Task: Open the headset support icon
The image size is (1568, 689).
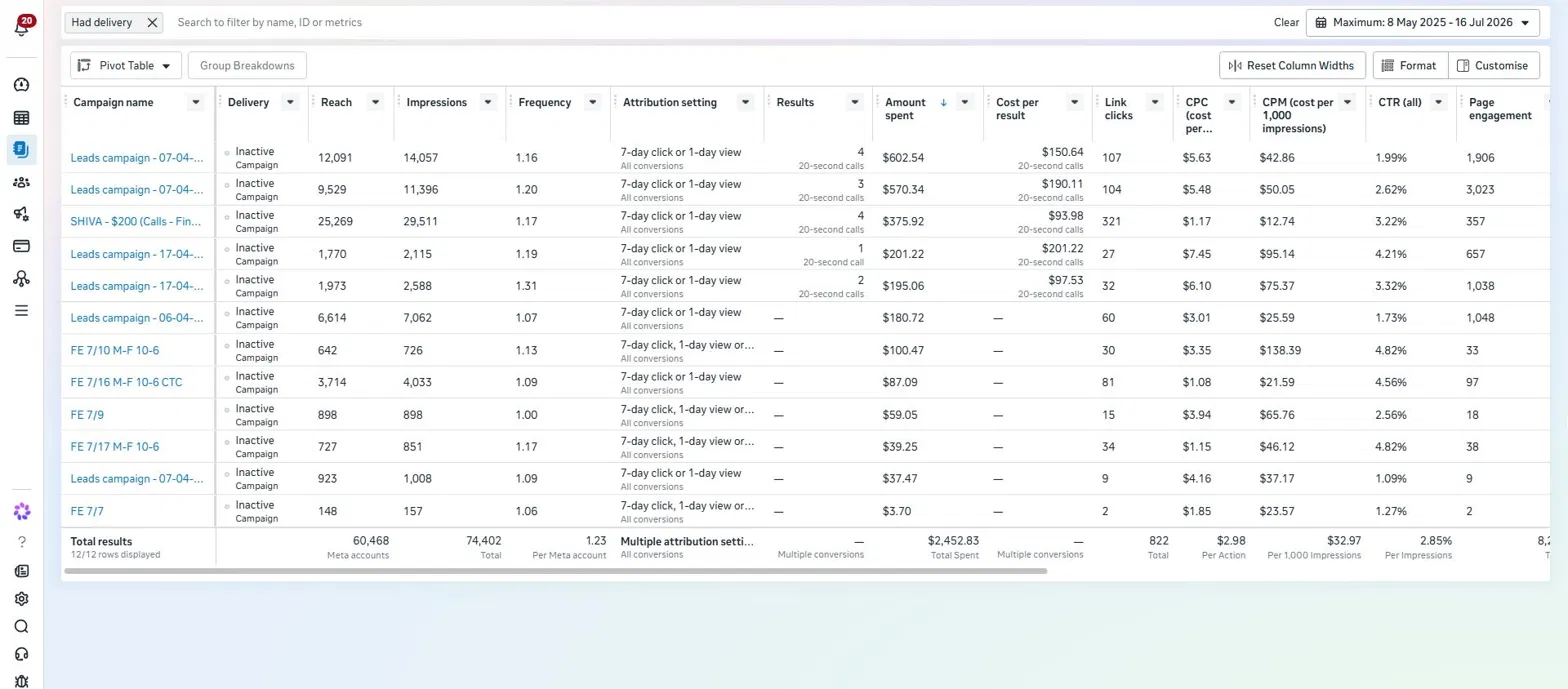Action: [22, 655]
